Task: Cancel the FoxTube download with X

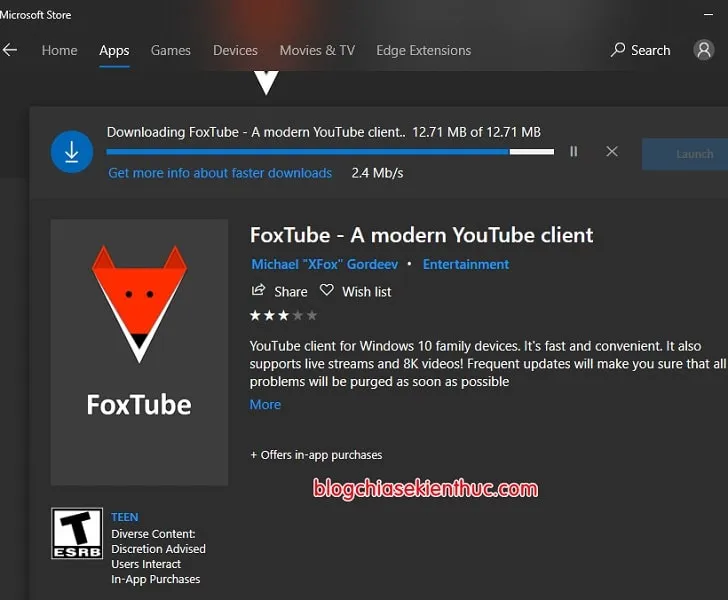Action: coord(612,151)
